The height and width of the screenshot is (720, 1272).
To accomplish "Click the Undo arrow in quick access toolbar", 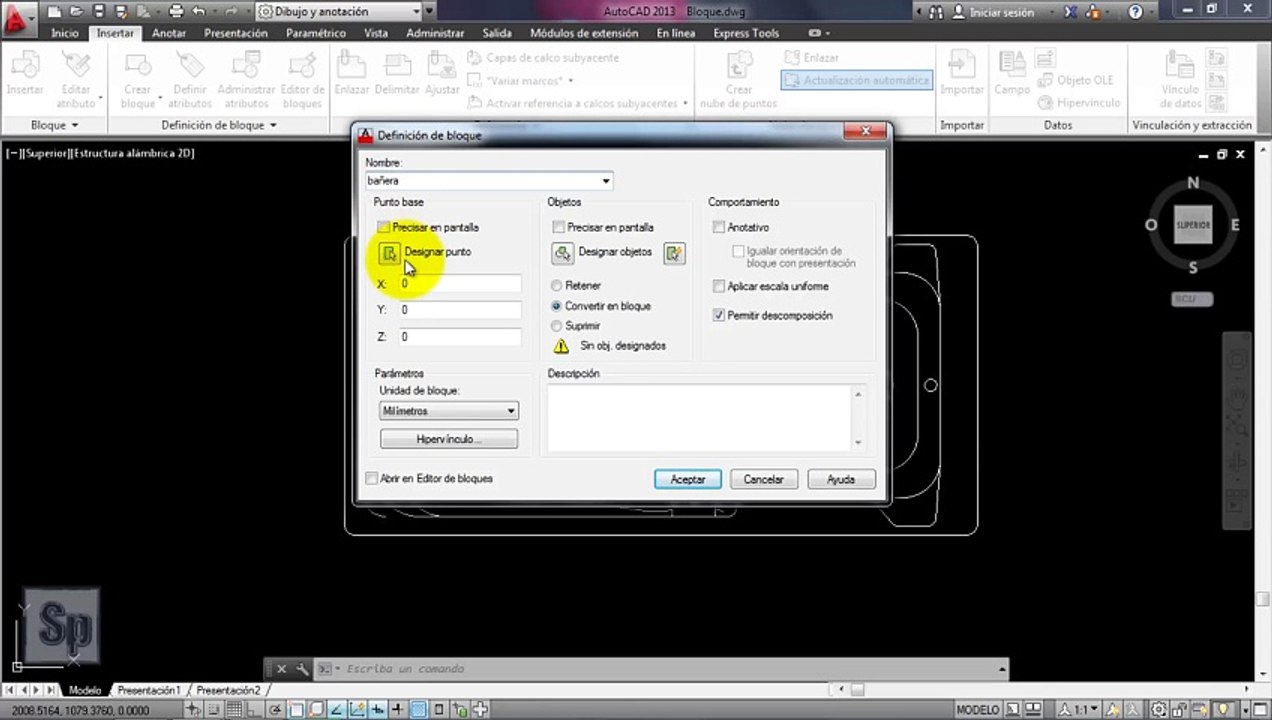I will (x=198, y=12).
